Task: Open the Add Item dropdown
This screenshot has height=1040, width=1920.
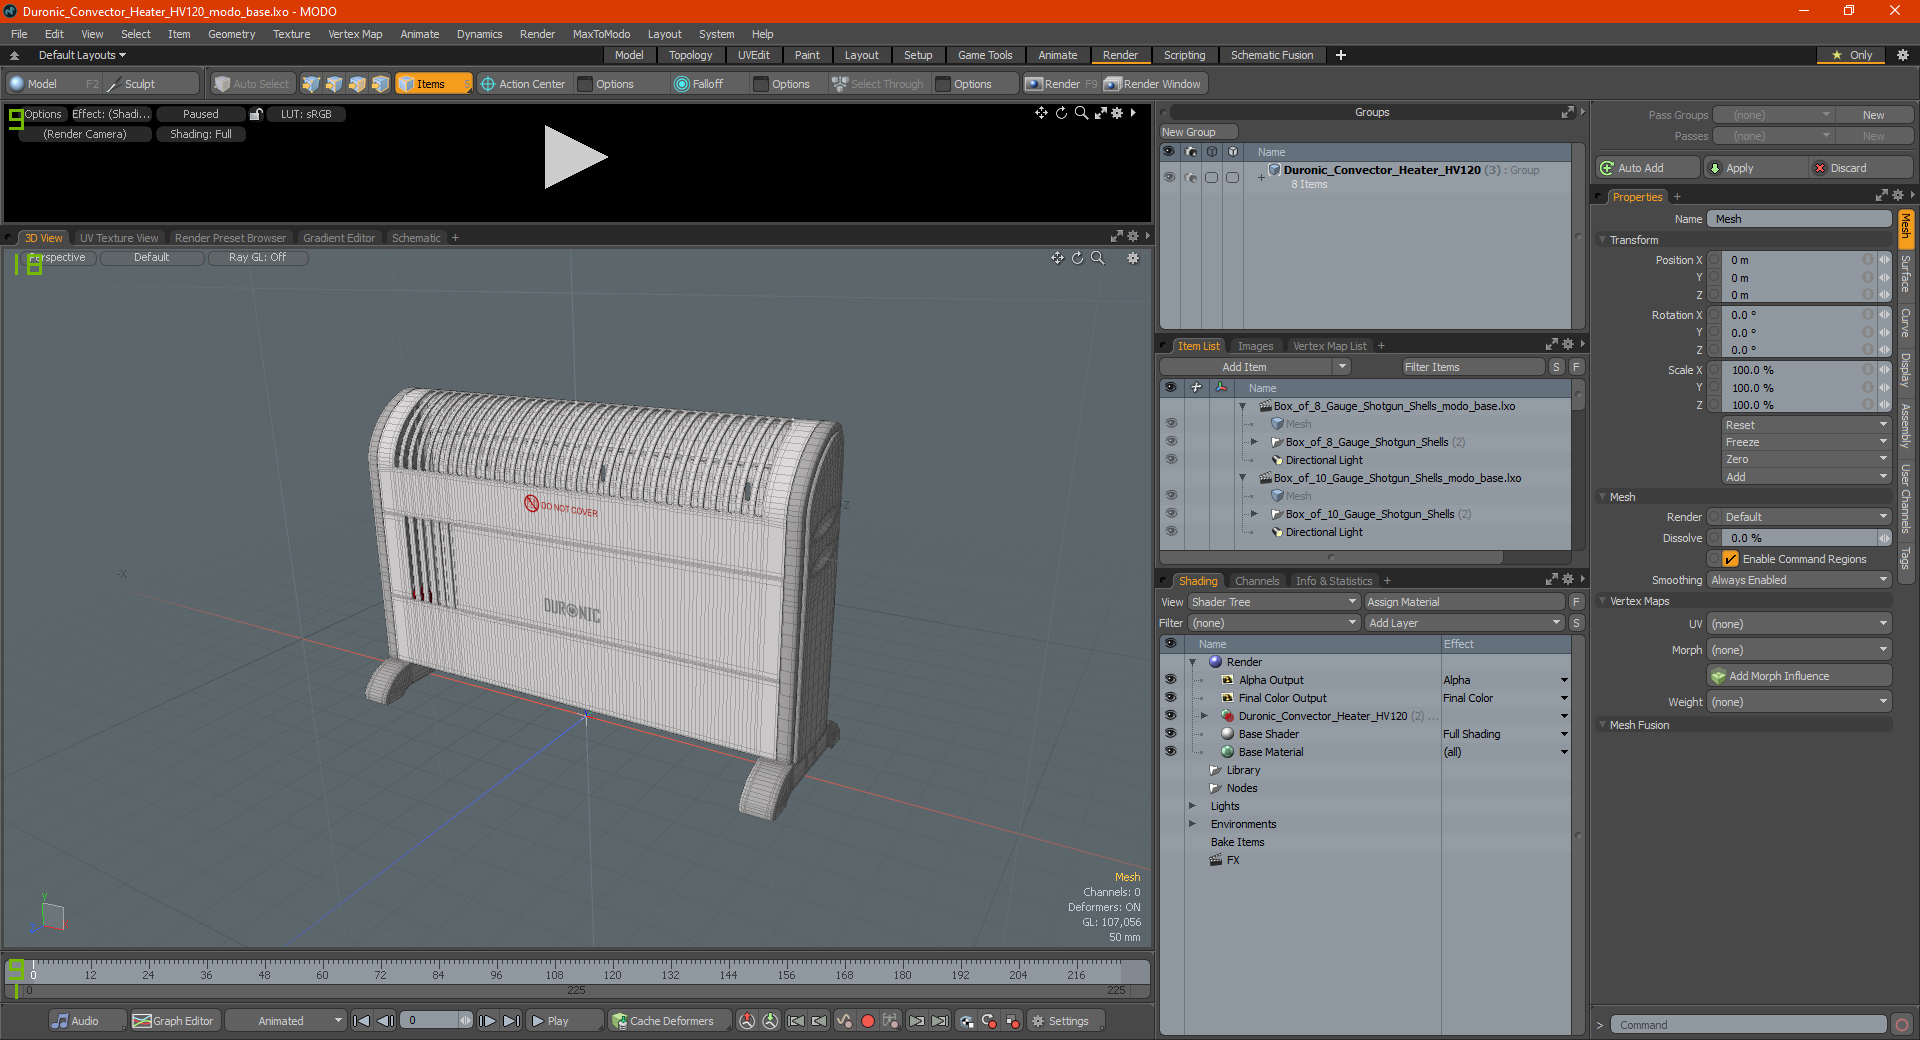Action: tap(1256, 367)
